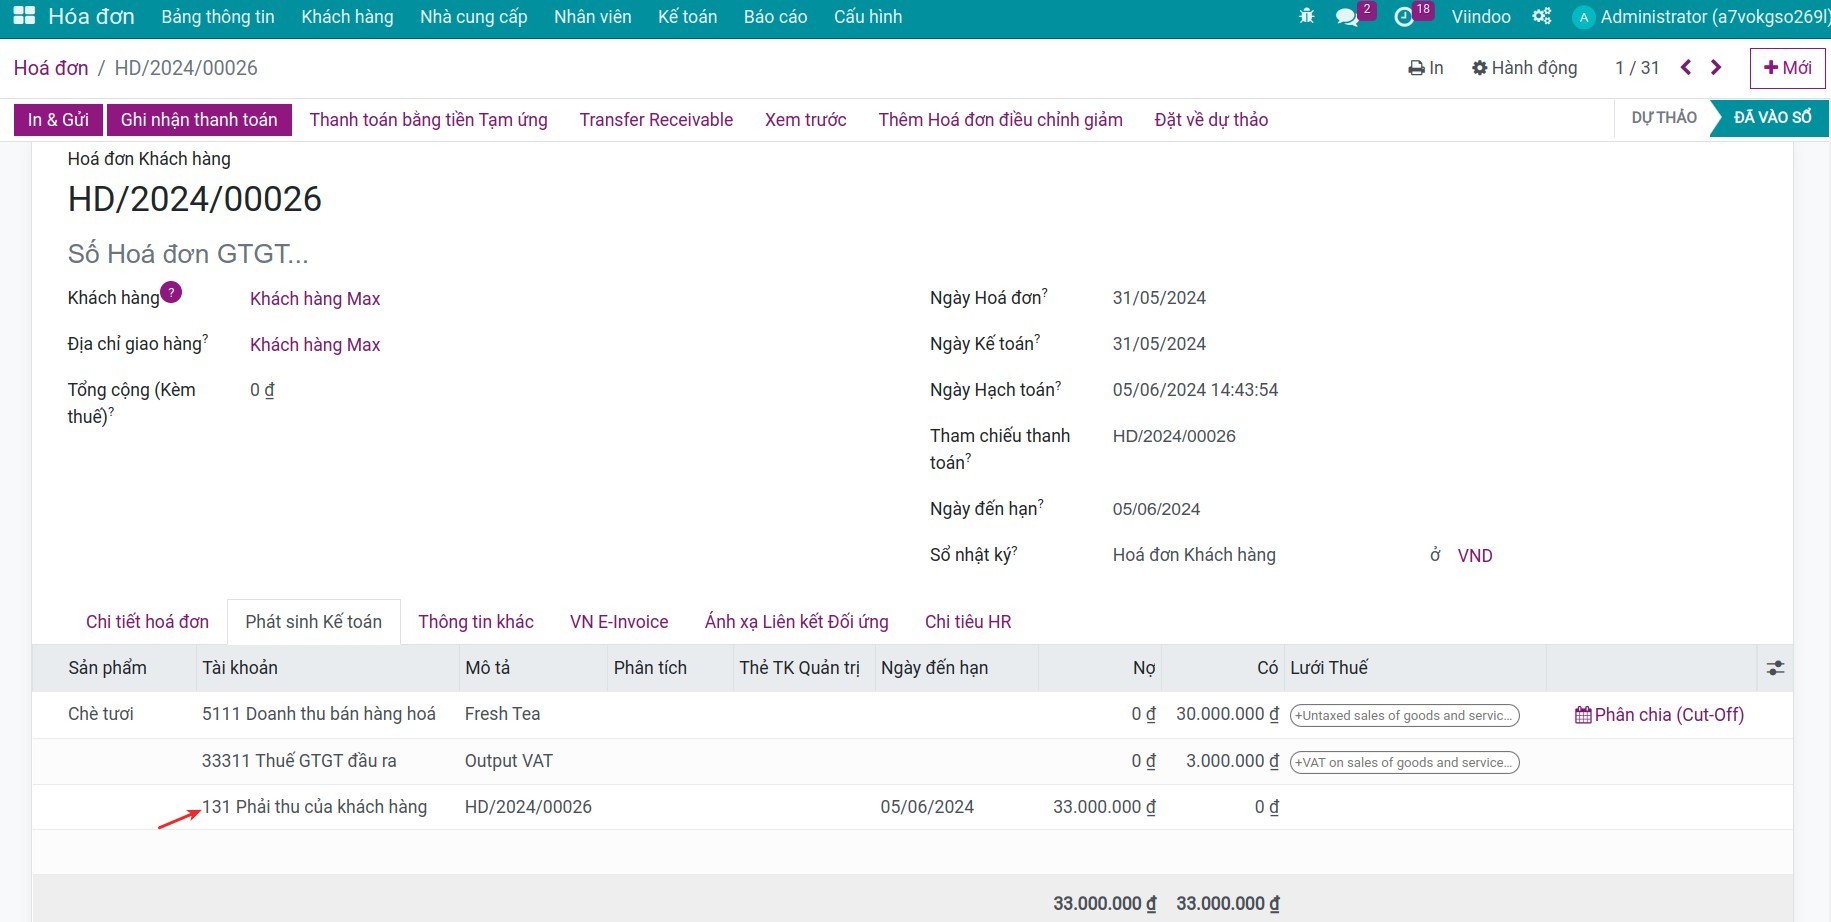Viewport: 1831px width, 922px height.
Task: Open the conversations messages icon
Action: [x=1347, y=17]
